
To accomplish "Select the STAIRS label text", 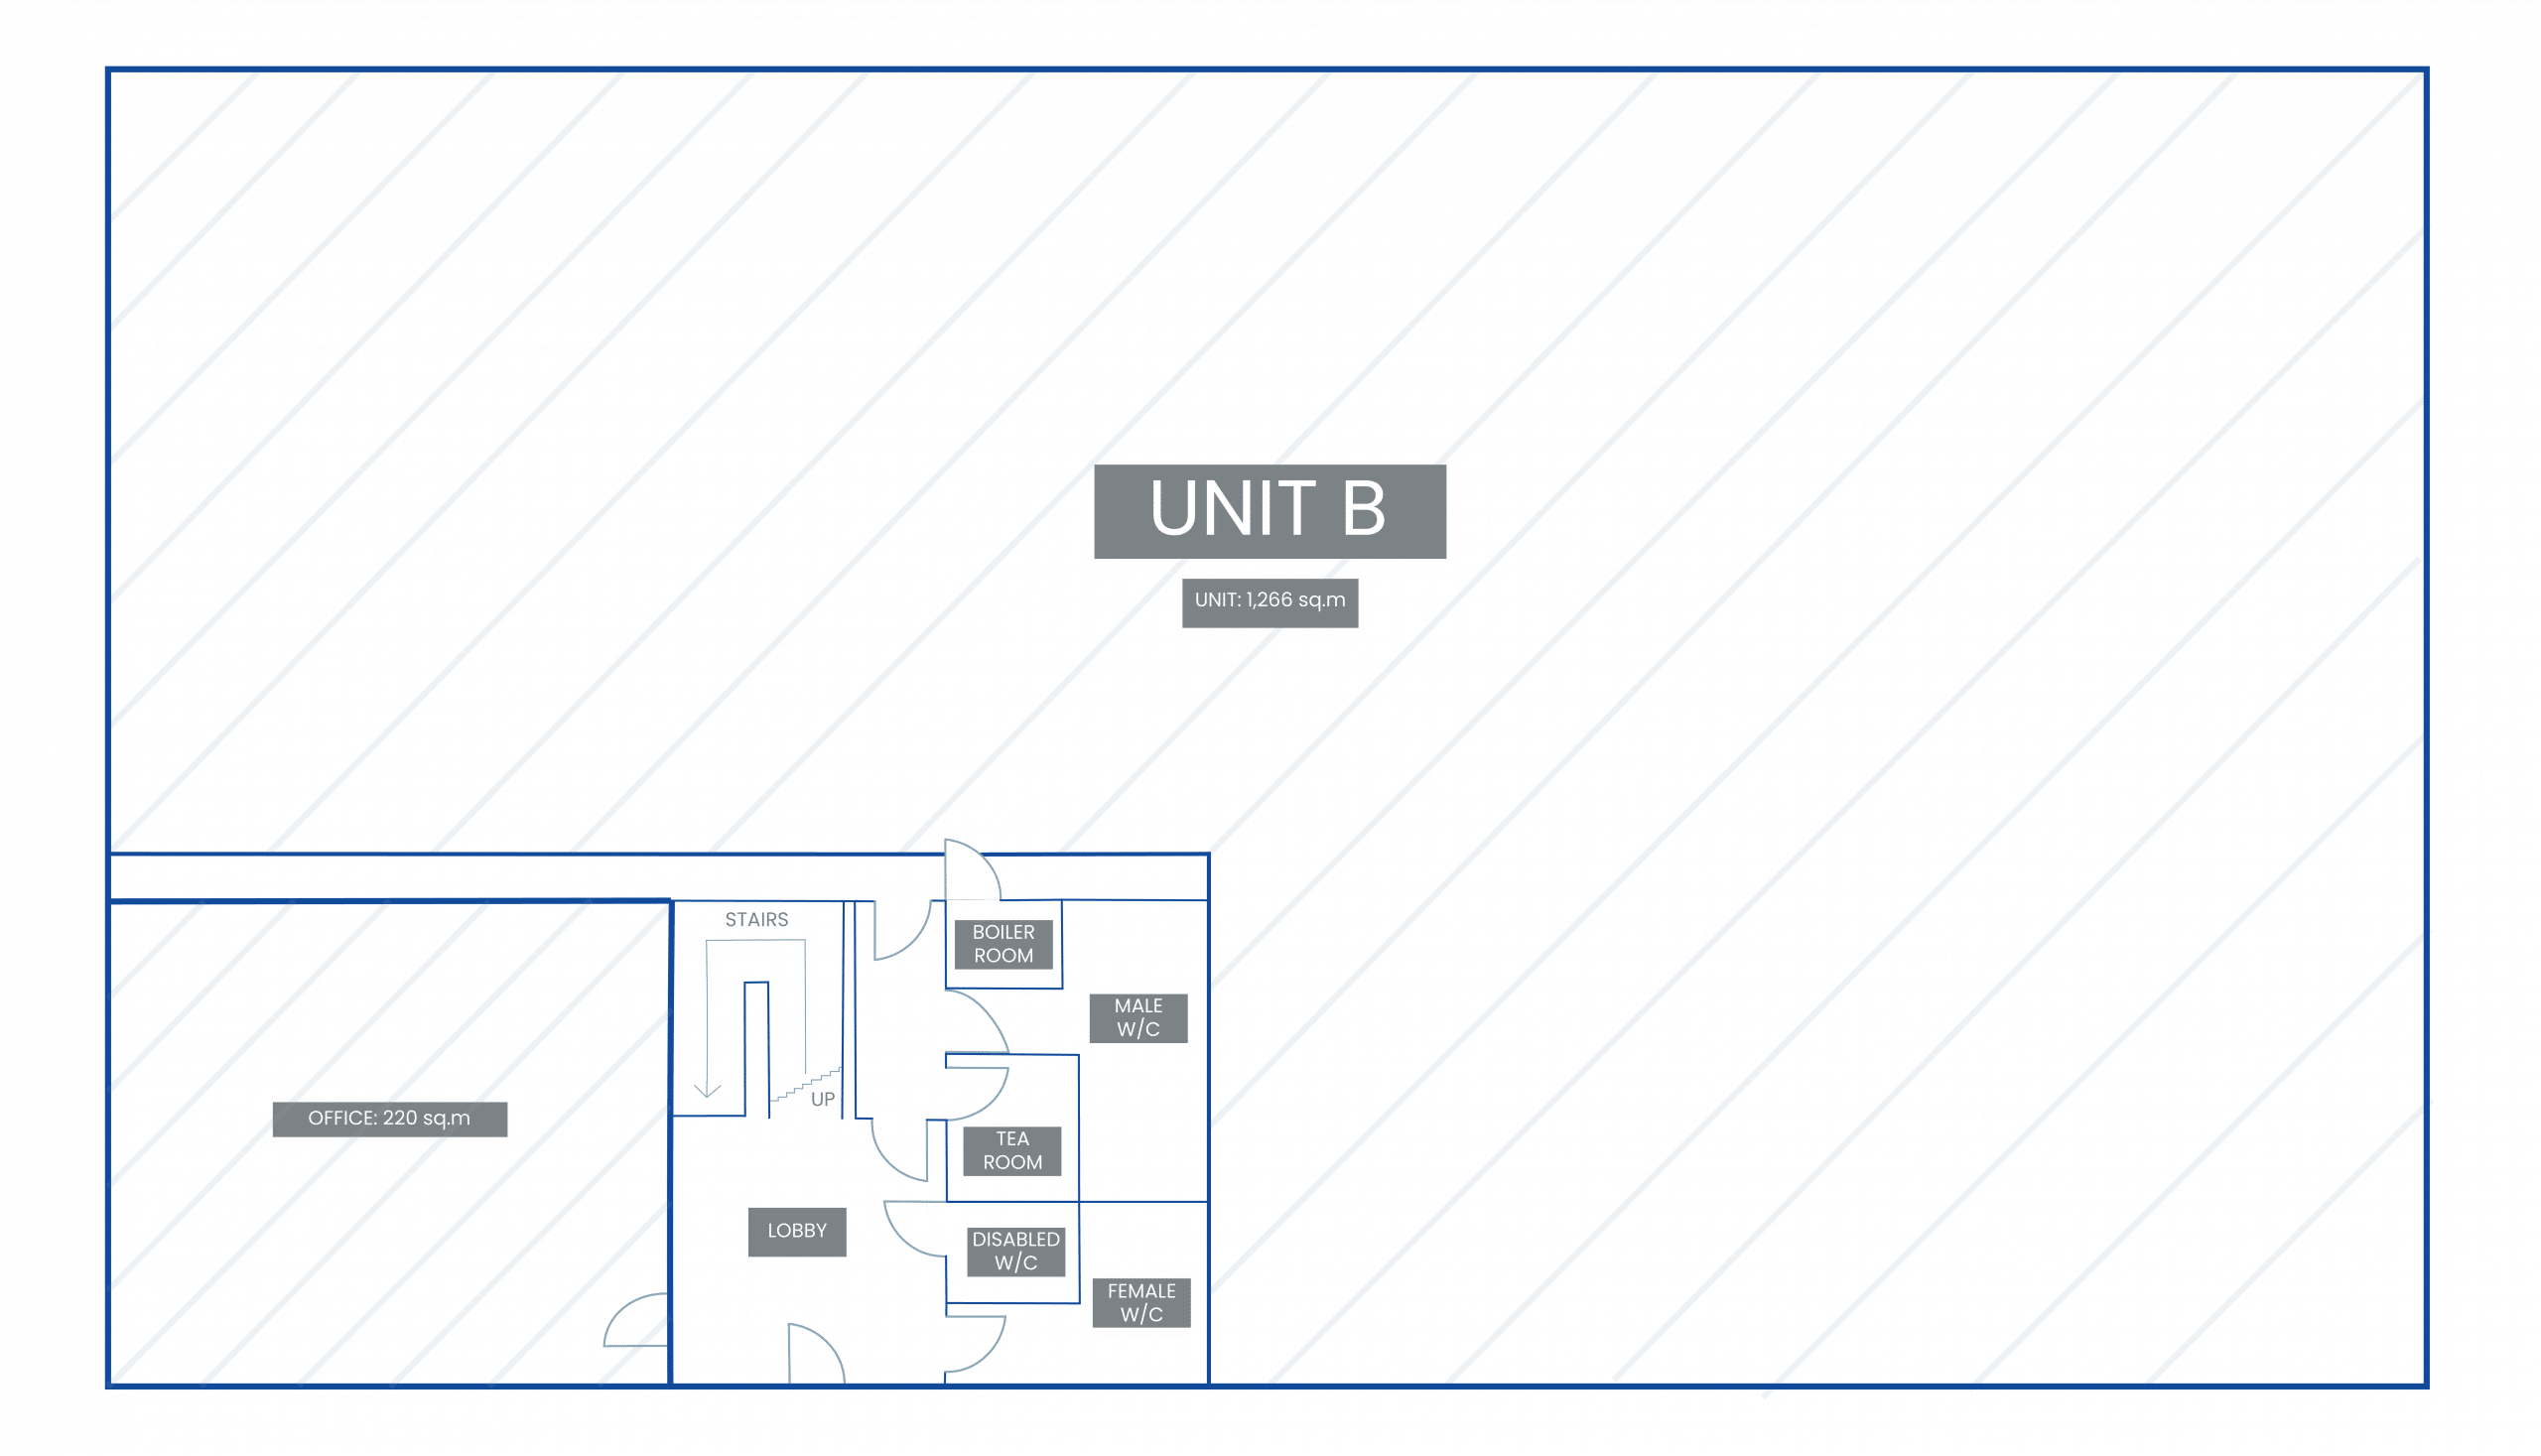I will [x=756, y=919].
